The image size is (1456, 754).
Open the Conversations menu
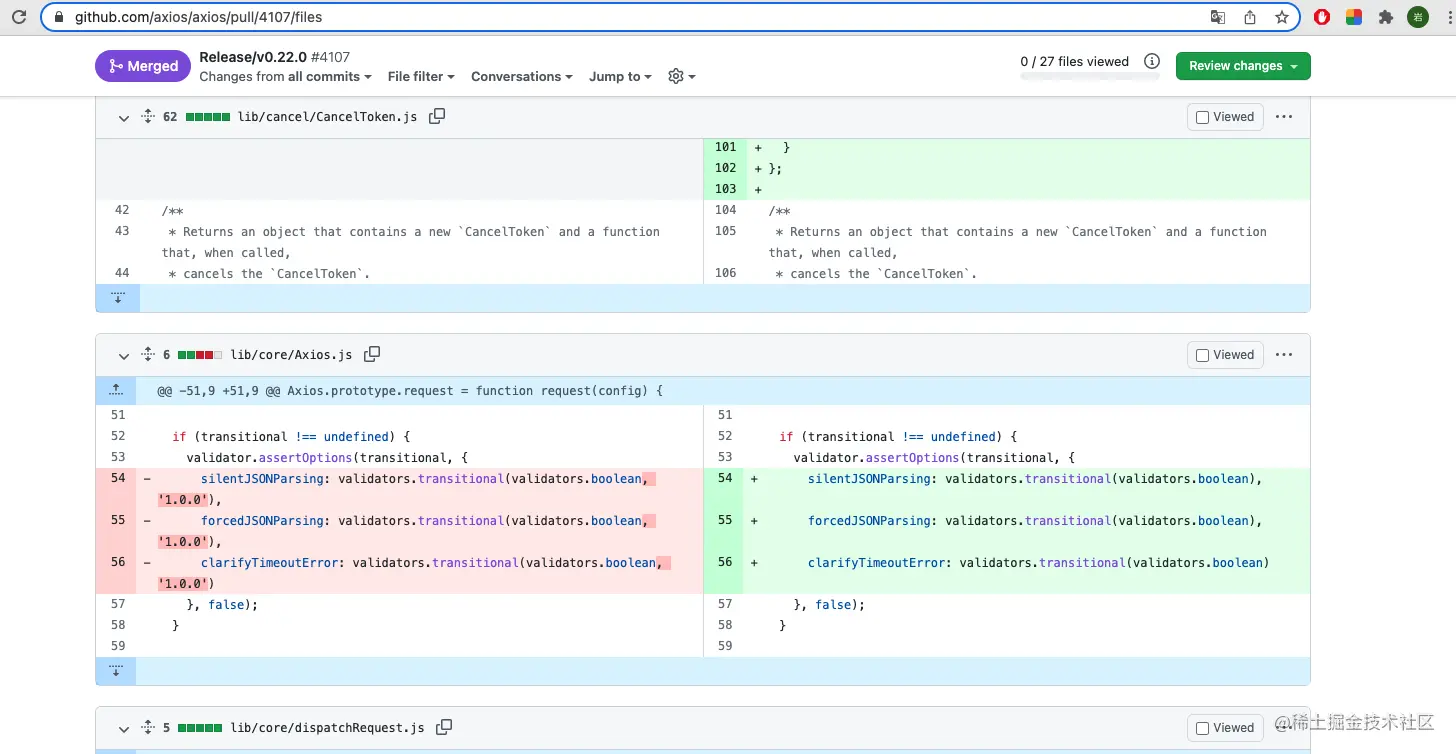click(522, 76)
